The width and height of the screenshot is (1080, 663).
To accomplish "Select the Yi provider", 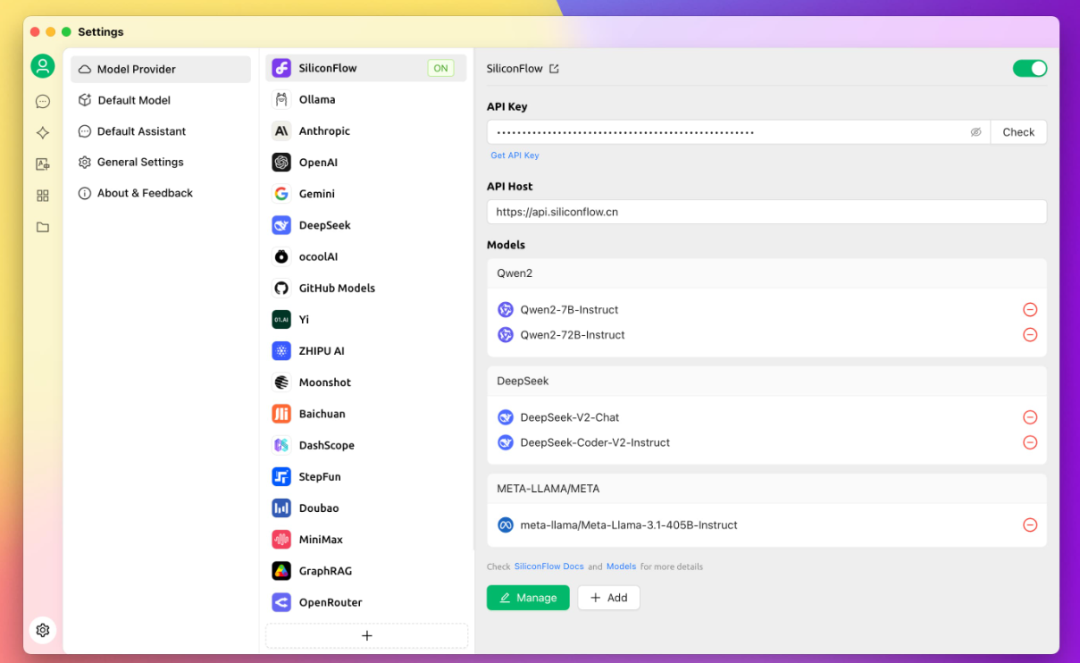I will (x=366, y=319).
